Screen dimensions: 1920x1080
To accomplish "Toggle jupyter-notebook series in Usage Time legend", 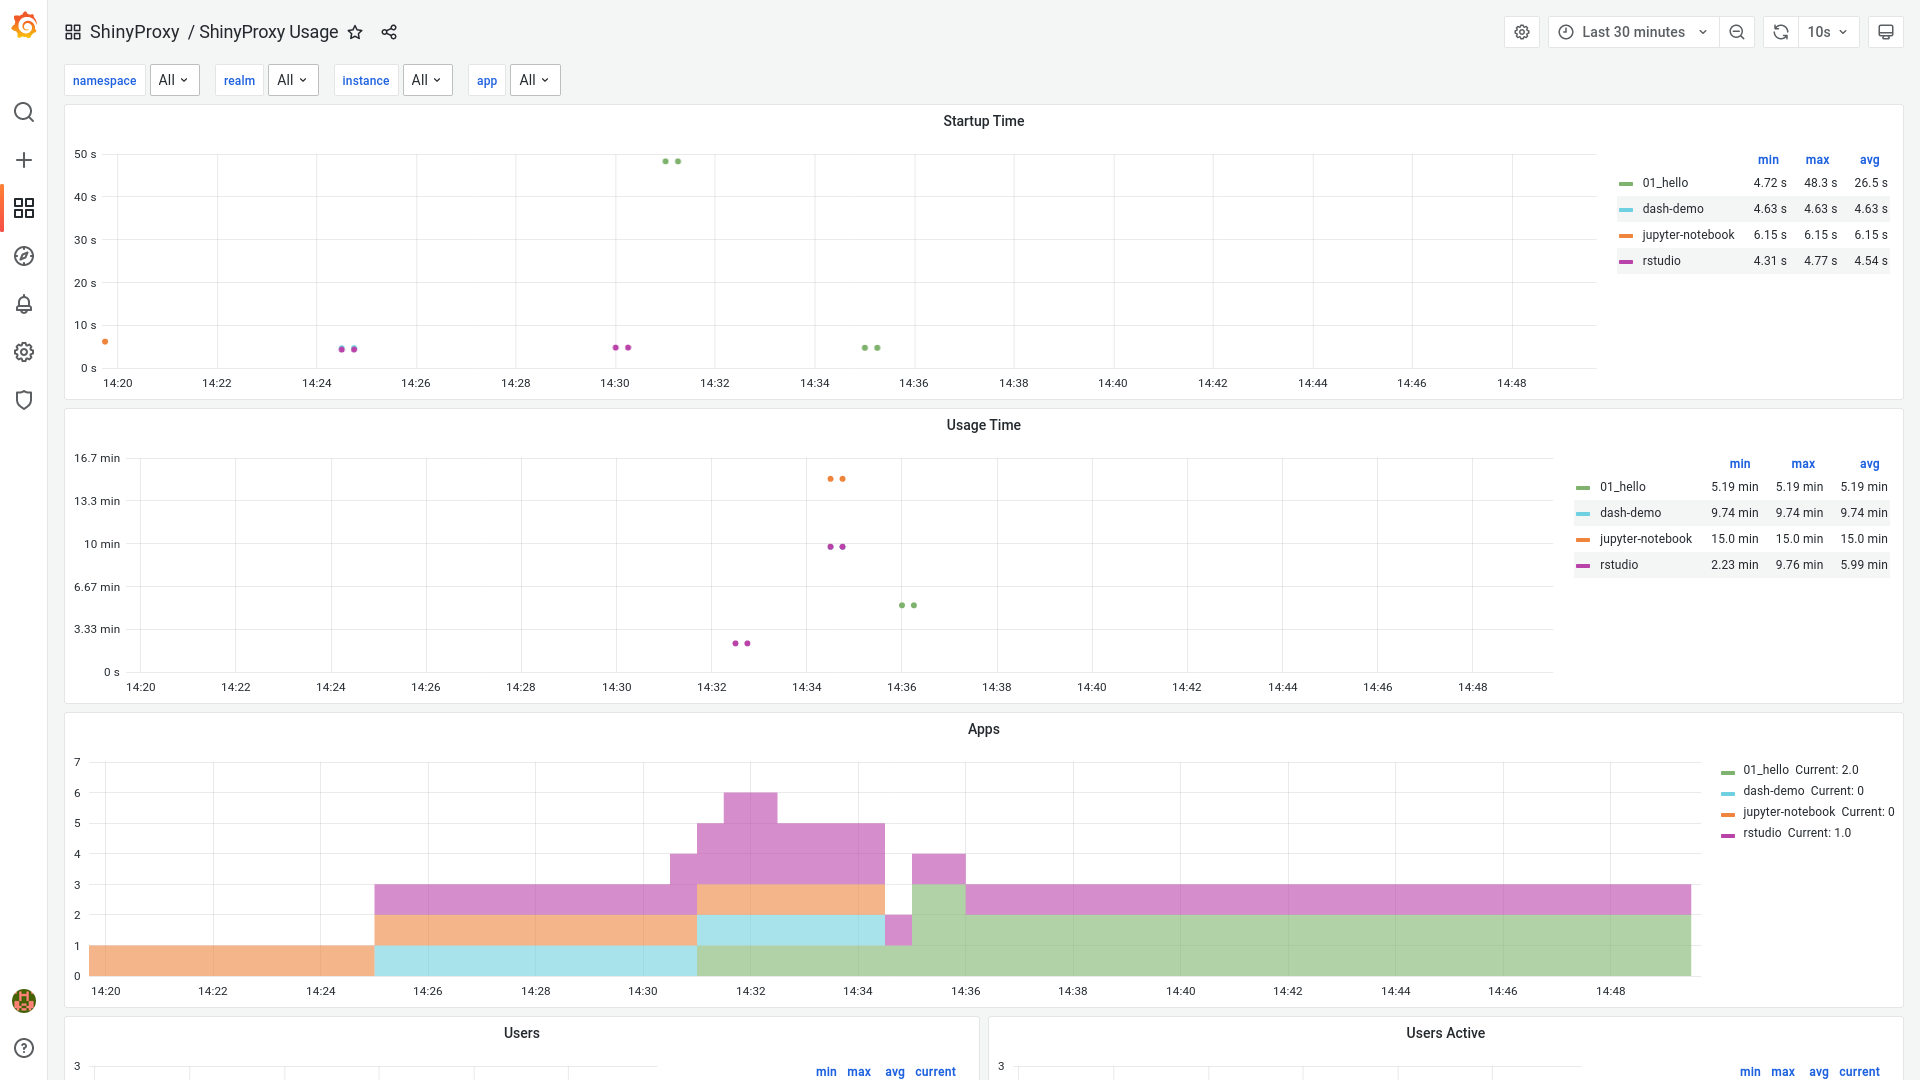I will click(x=1645, y=539).
